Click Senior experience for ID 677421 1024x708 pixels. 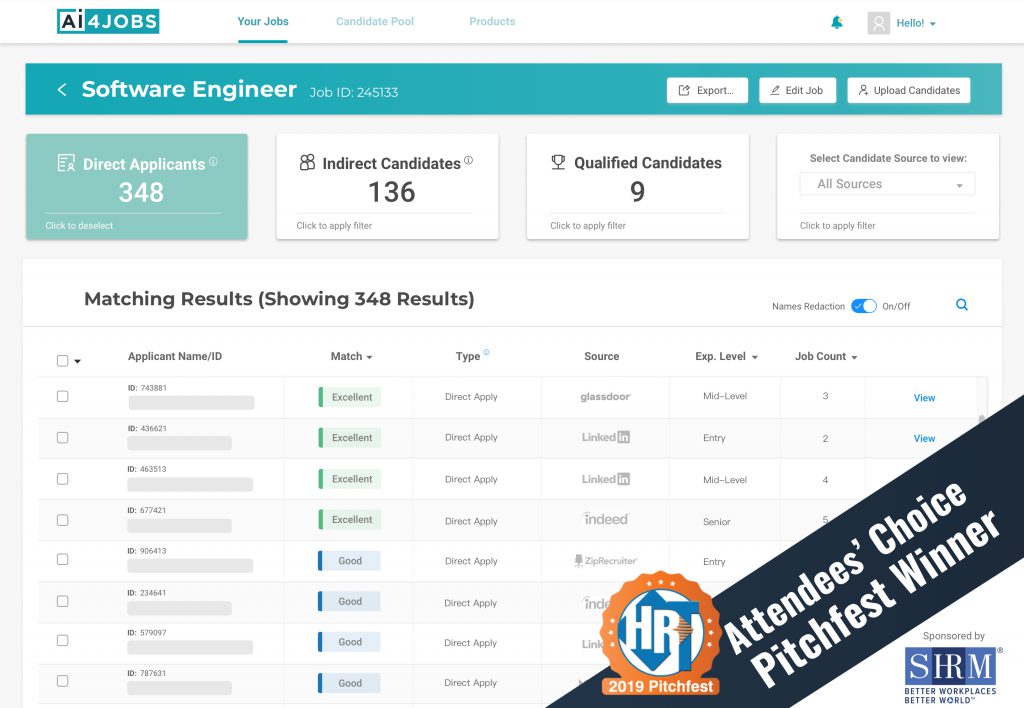pyautogui.click(x=716, y=522)
